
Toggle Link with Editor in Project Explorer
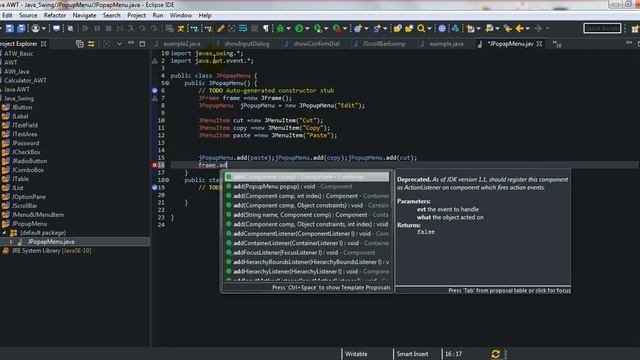point(91,44)
